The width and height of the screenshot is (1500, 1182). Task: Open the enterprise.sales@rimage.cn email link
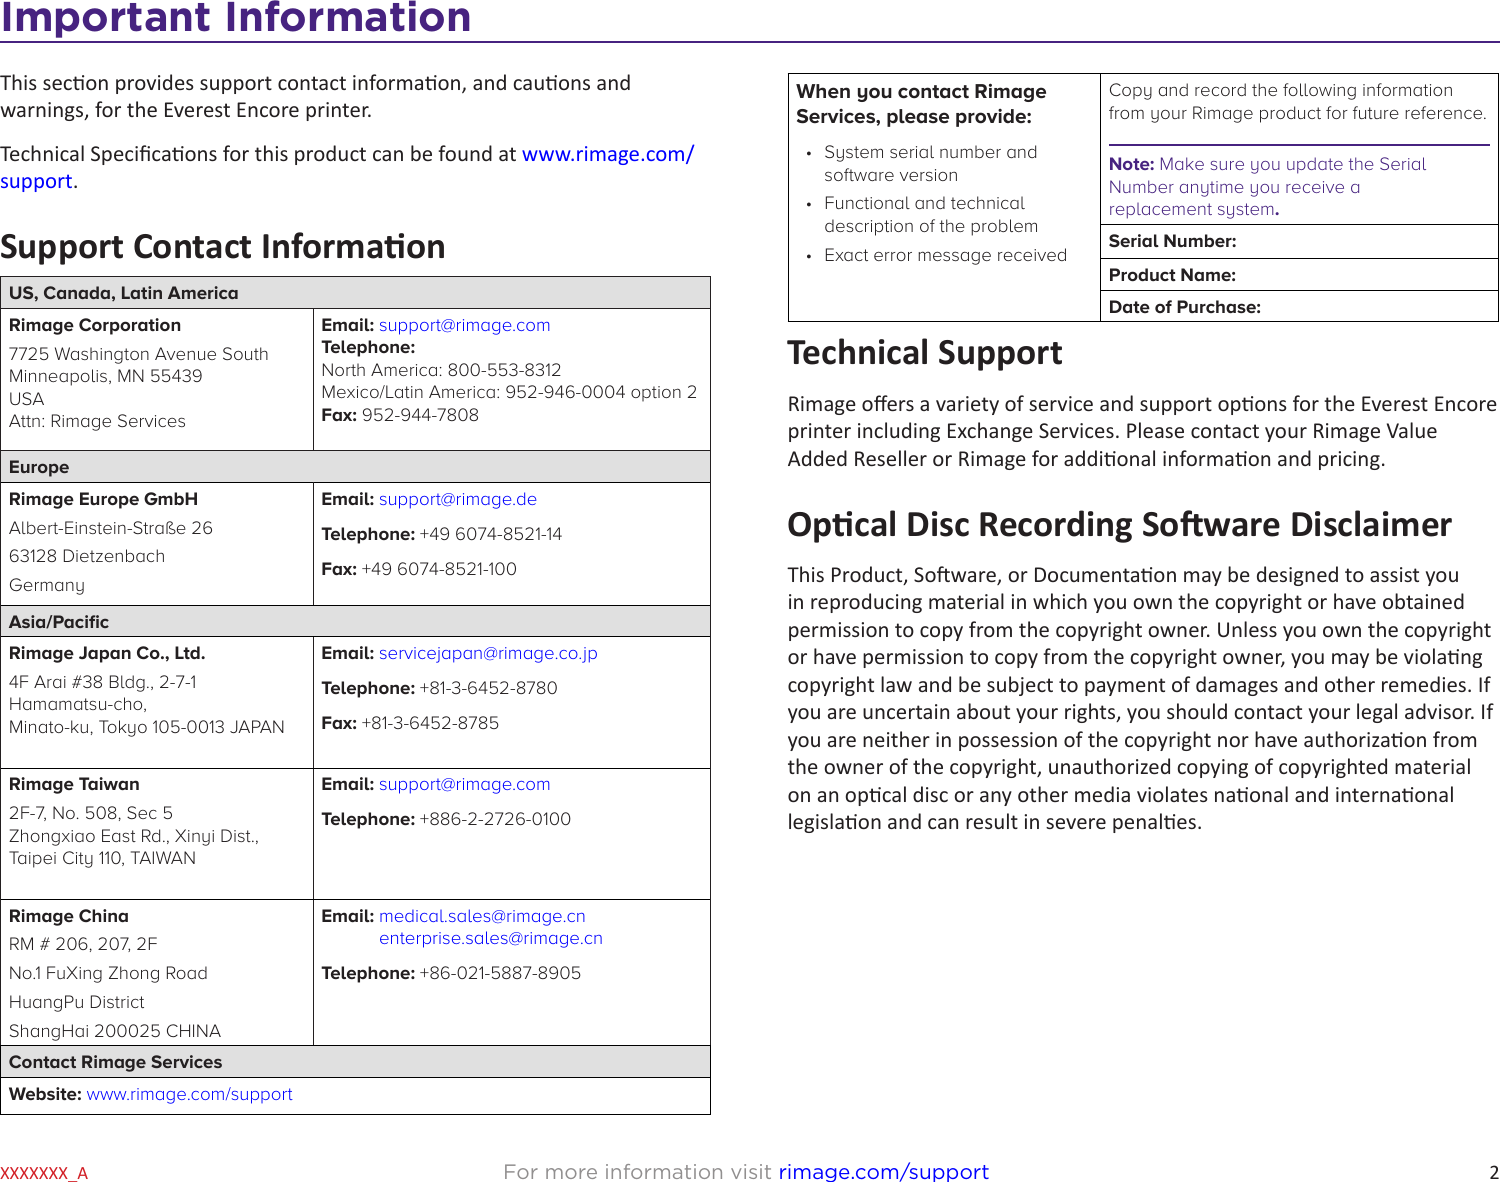point(490,938)
